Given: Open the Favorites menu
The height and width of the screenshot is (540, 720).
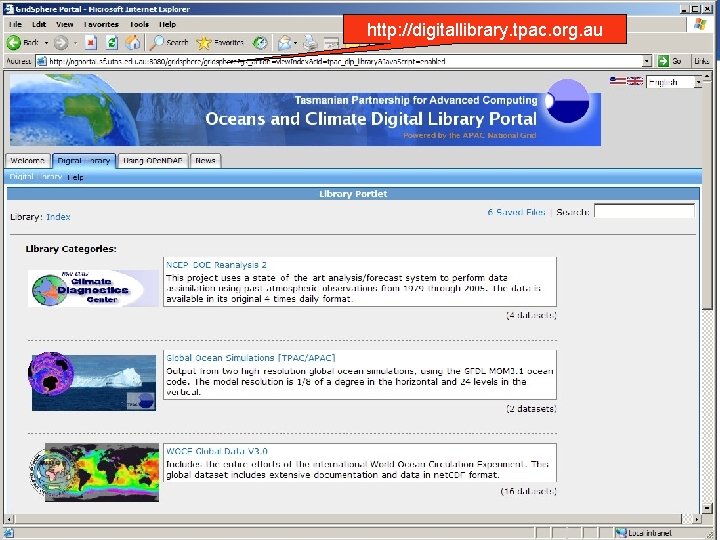Looking at the screenshot, I should pyautogui.click(x=101, y=24).
